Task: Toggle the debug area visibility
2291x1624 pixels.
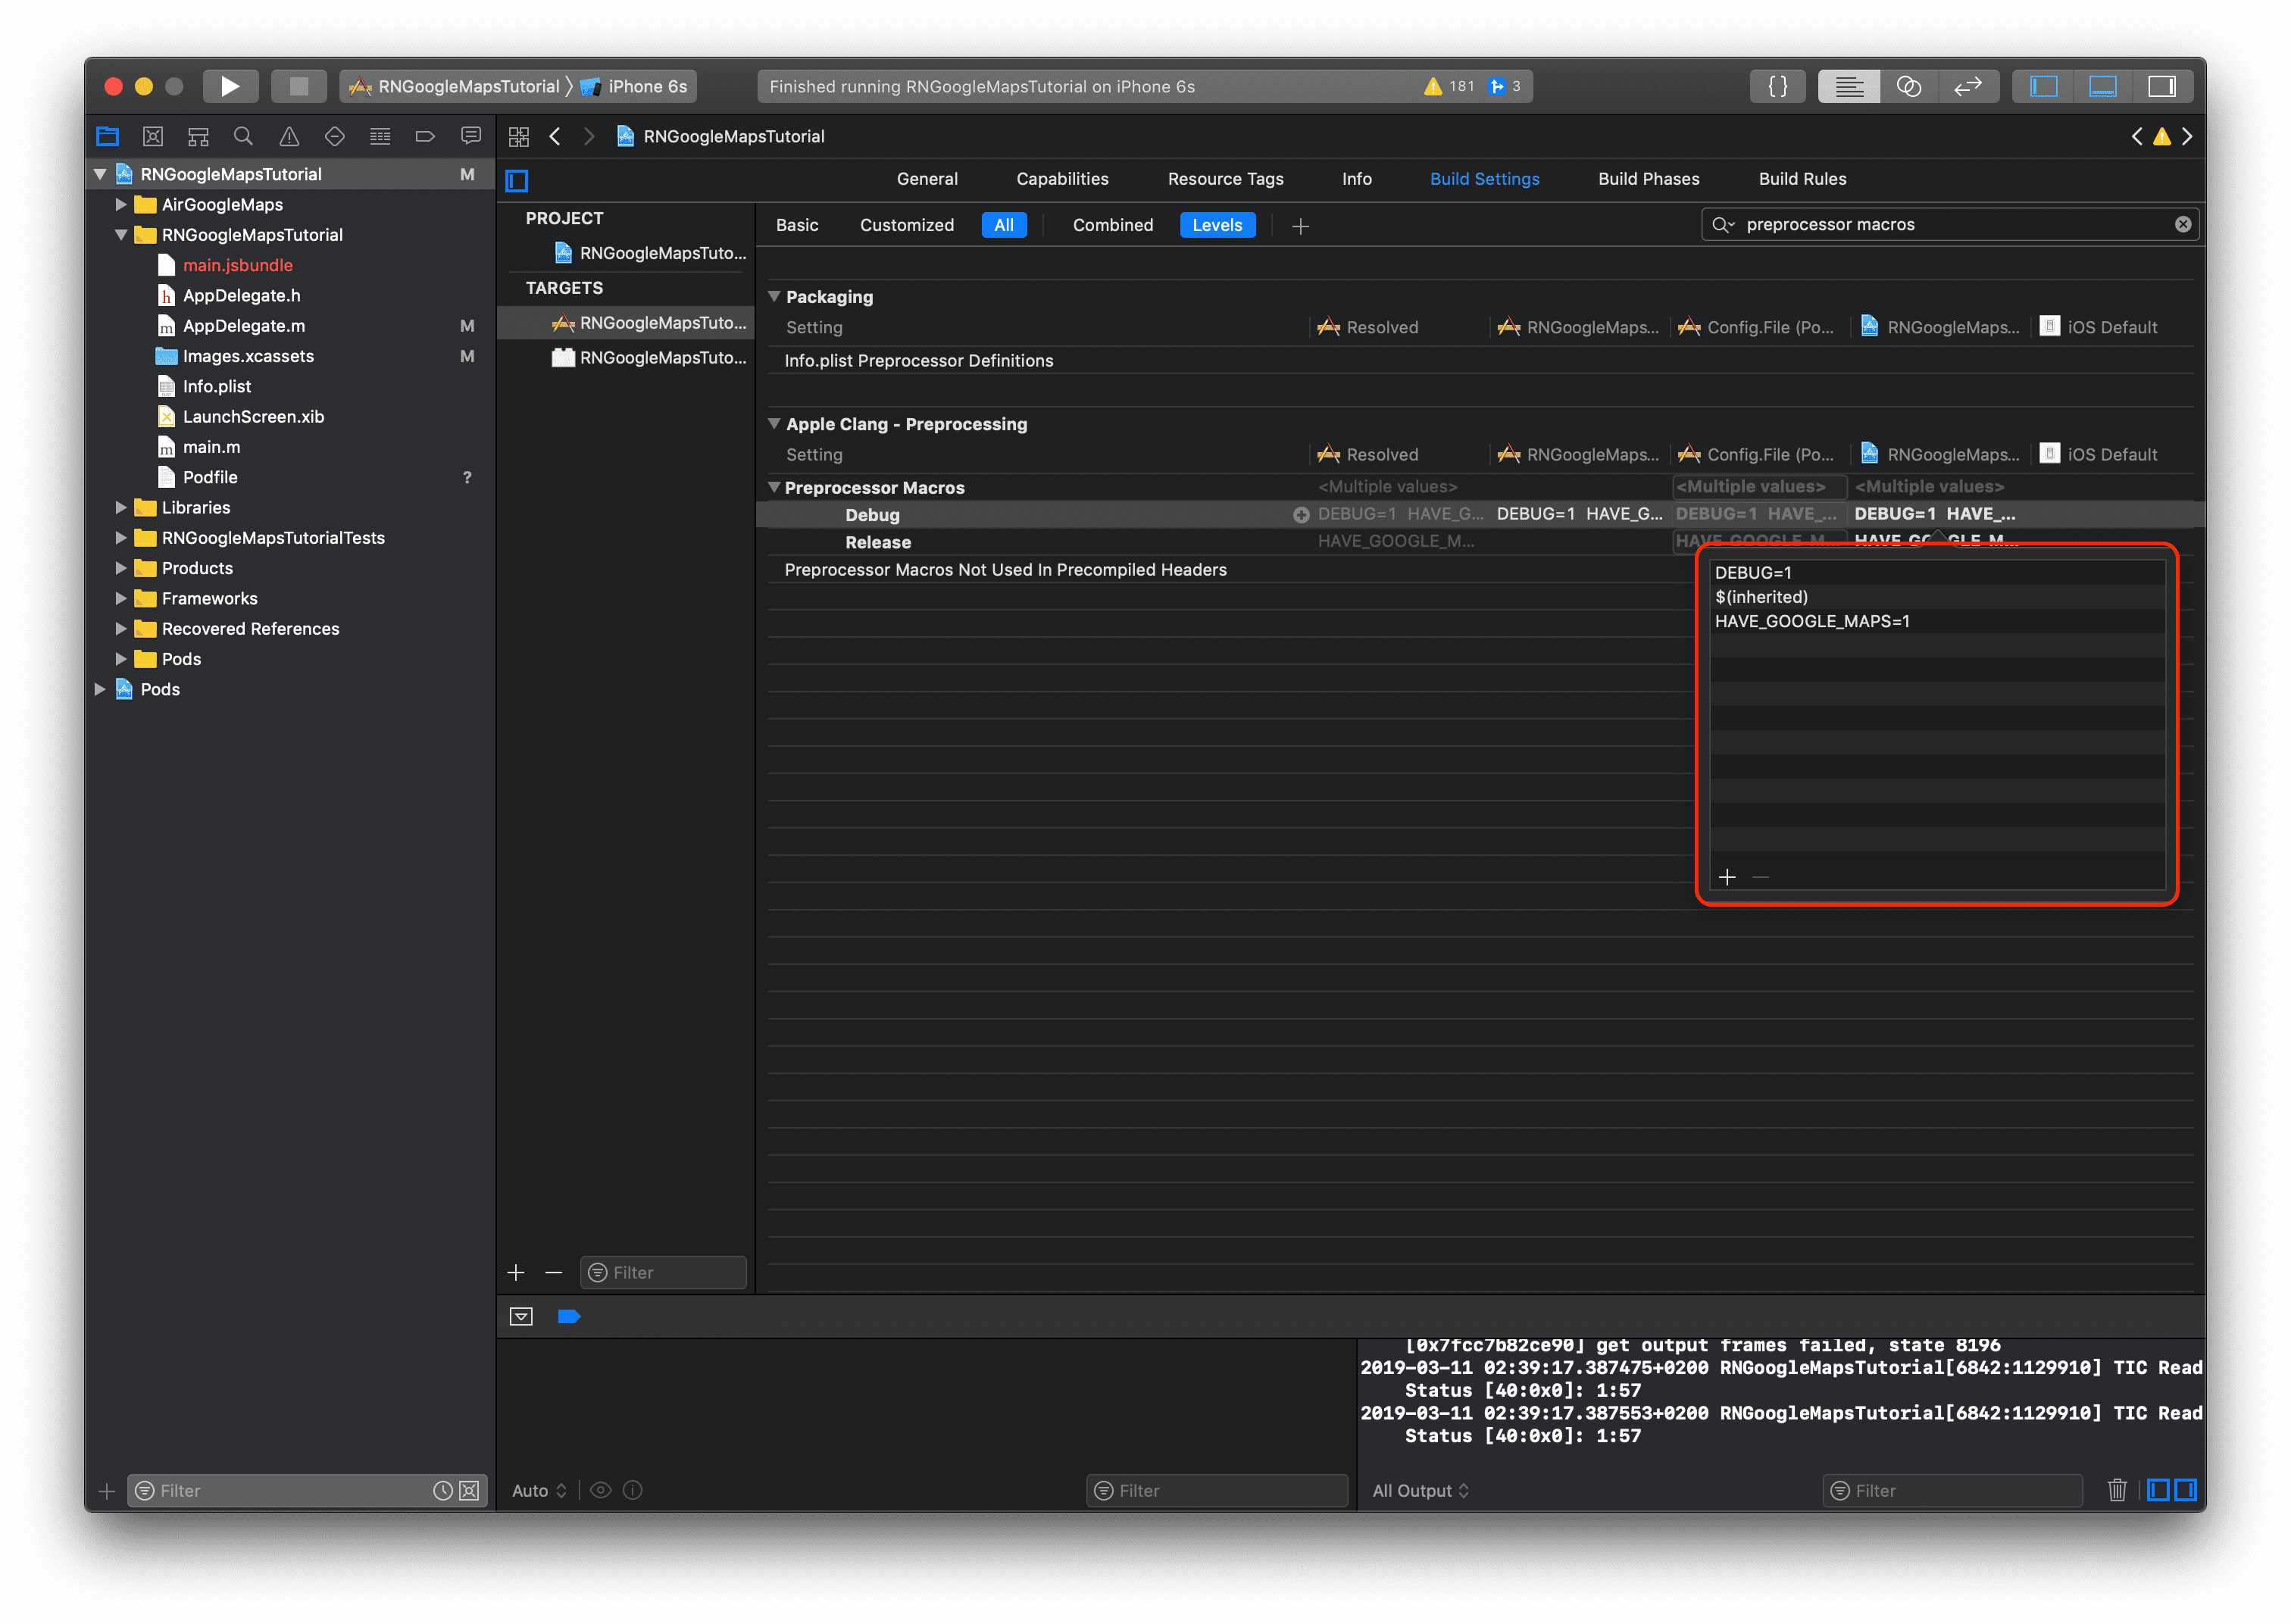Action: [2102, 86]
